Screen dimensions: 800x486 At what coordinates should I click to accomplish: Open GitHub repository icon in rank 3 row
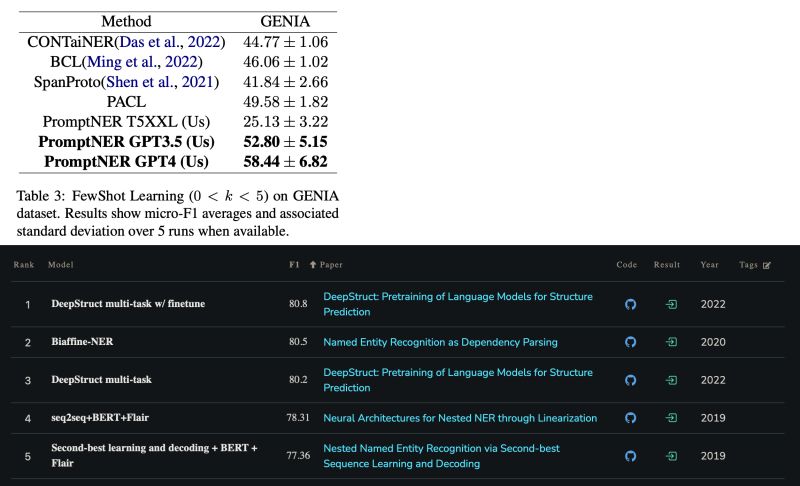[x=630, y=380]
